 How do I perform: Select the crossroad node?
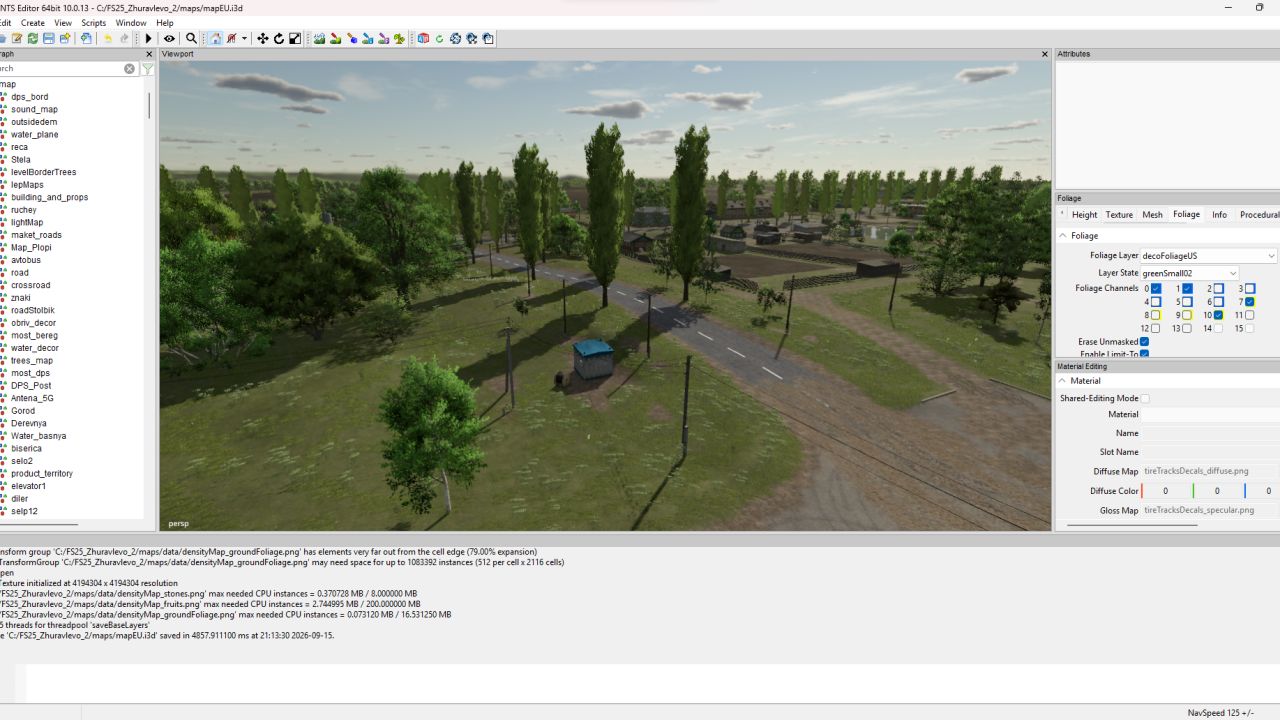(31, 286)
